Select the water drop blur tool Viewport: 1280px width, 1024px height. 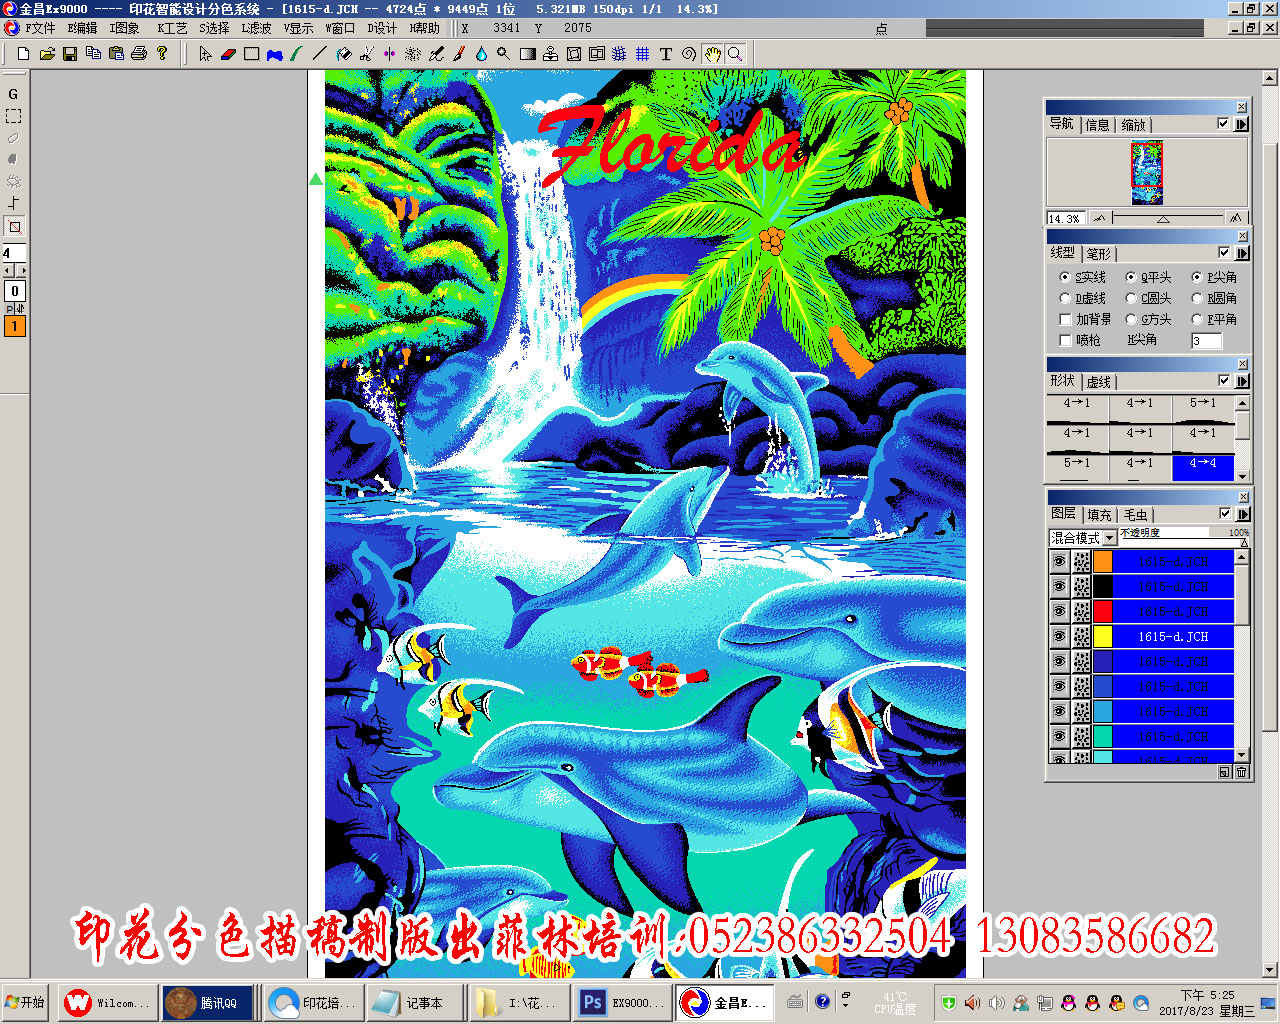point(481,54)
